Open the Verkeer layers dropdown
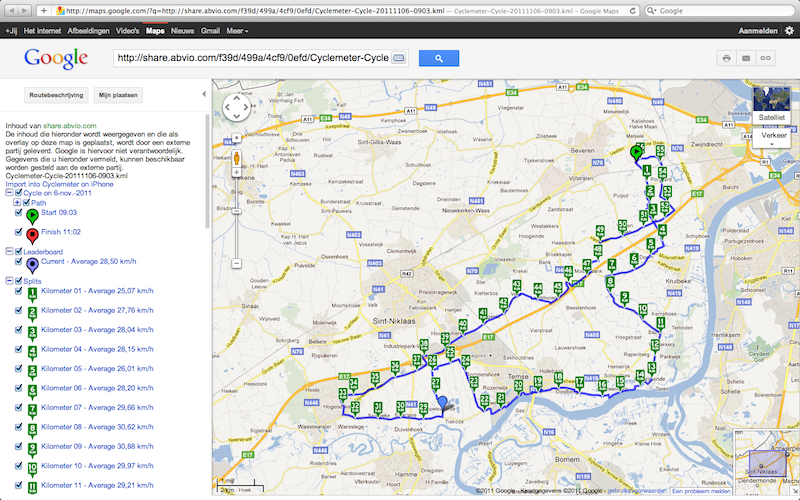The height and width of the screenshot is (500, 800). pyautogui.click(x=773, y=138)
